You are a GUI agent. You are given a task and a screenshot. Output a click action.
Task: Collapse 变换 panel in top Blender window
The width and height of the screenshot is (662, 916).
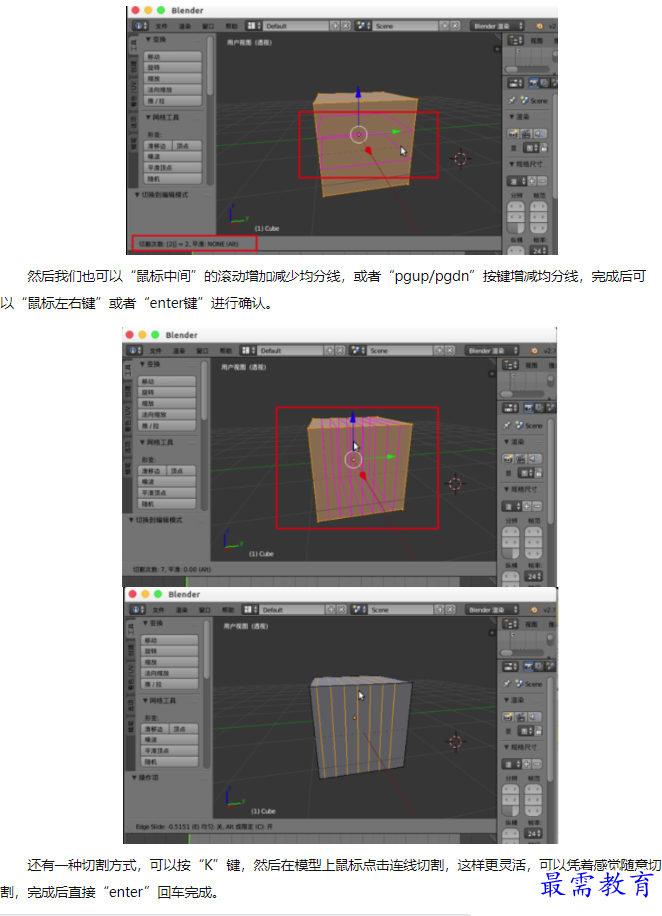tap(148, 39)
